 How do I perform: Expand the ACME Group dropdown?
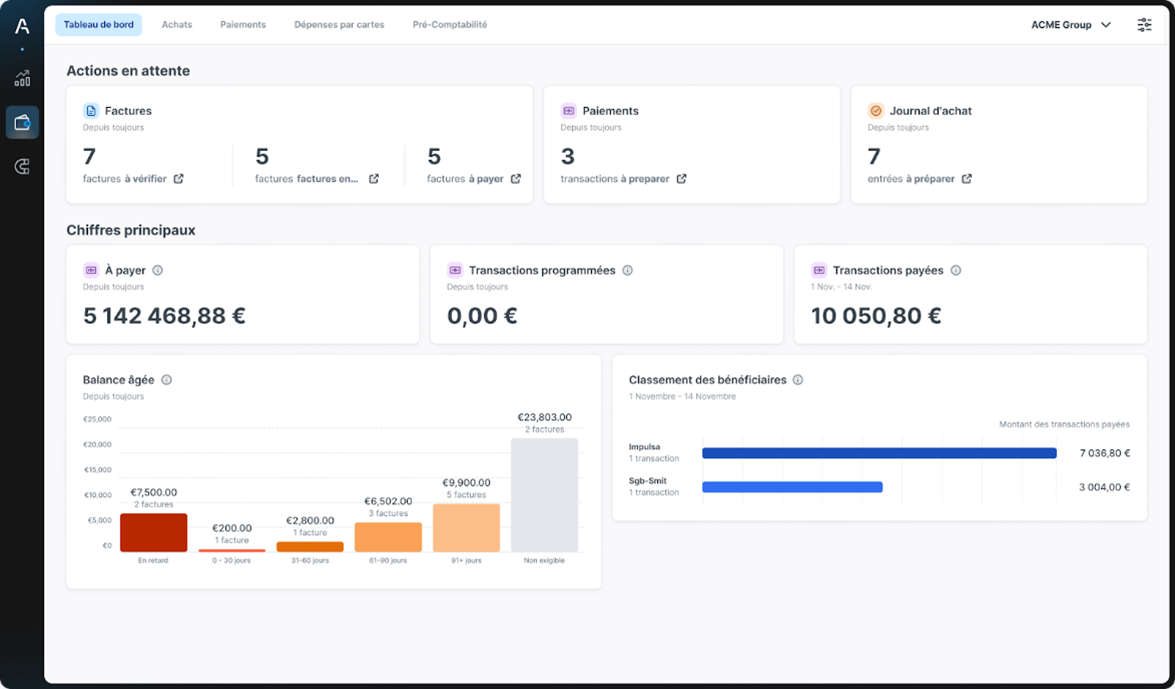1071,24
